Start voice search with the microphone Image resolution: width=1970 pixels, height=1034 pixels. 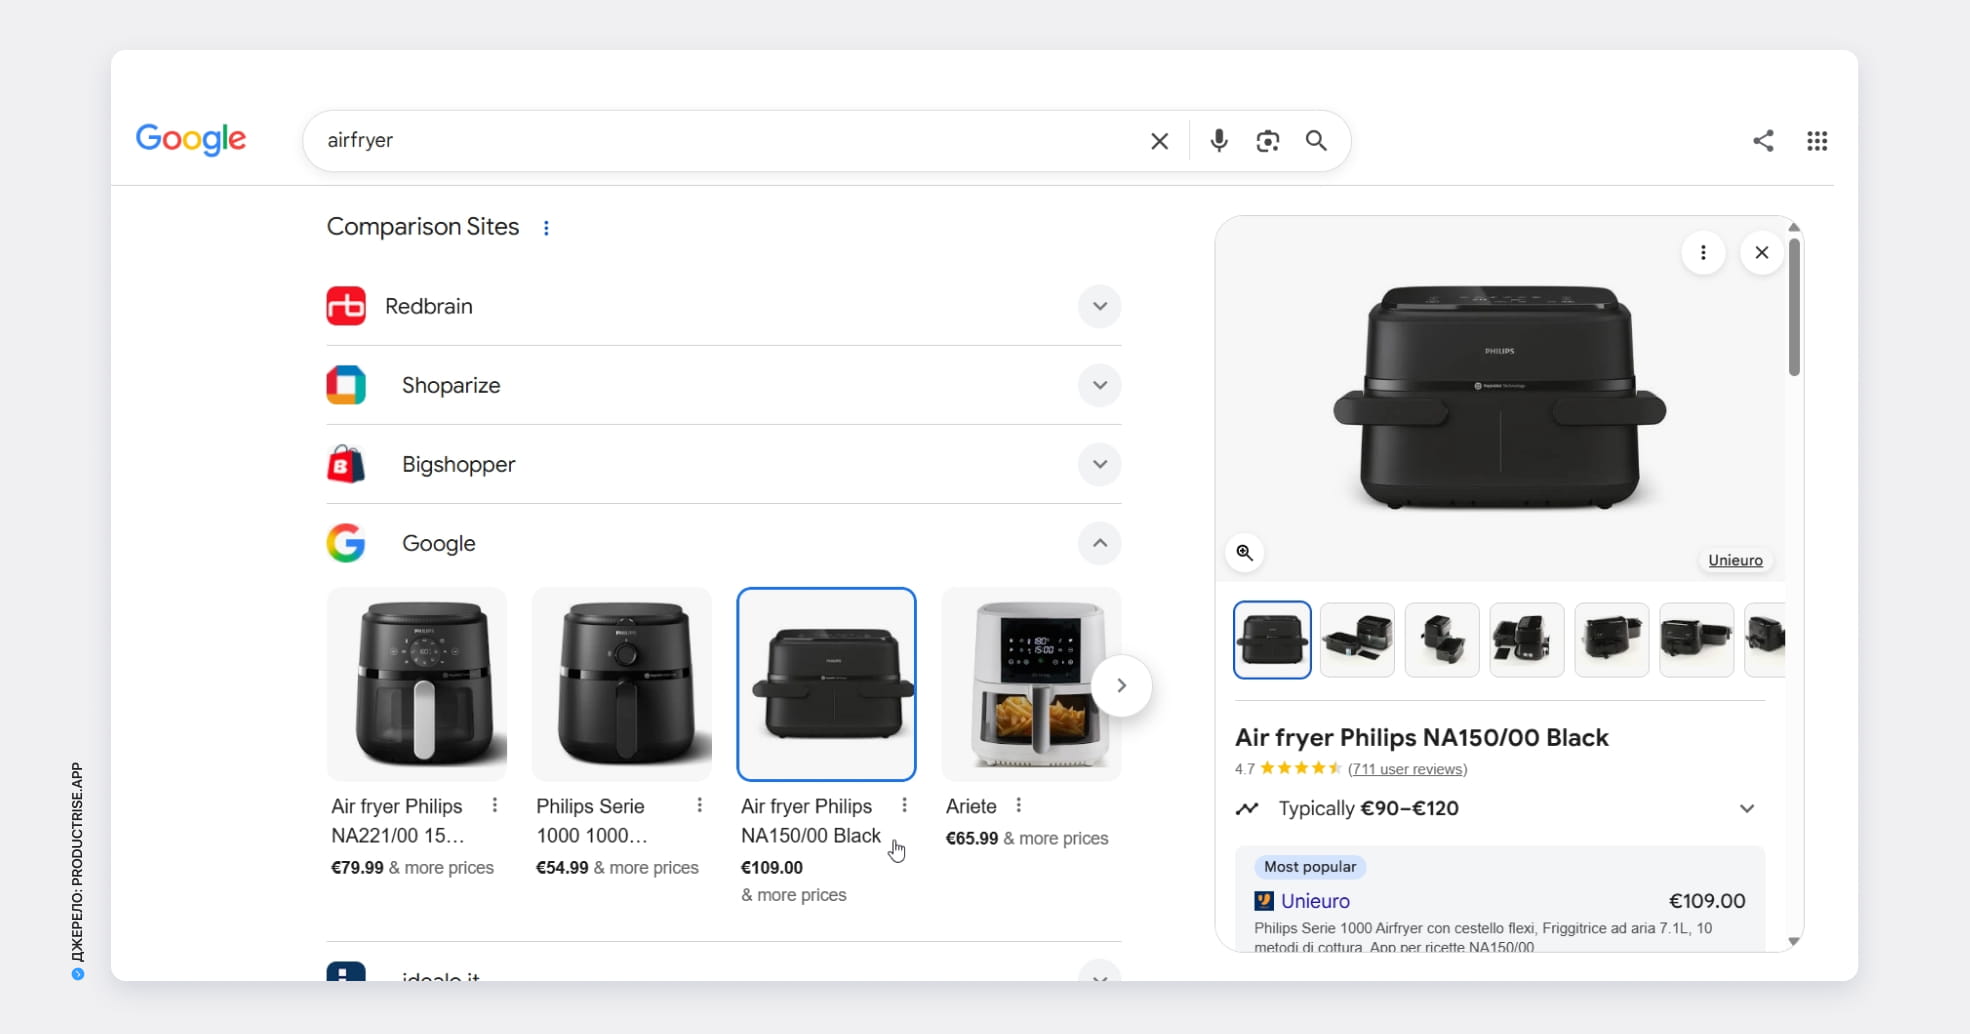pyautogui.click(x=1218, y=141)
